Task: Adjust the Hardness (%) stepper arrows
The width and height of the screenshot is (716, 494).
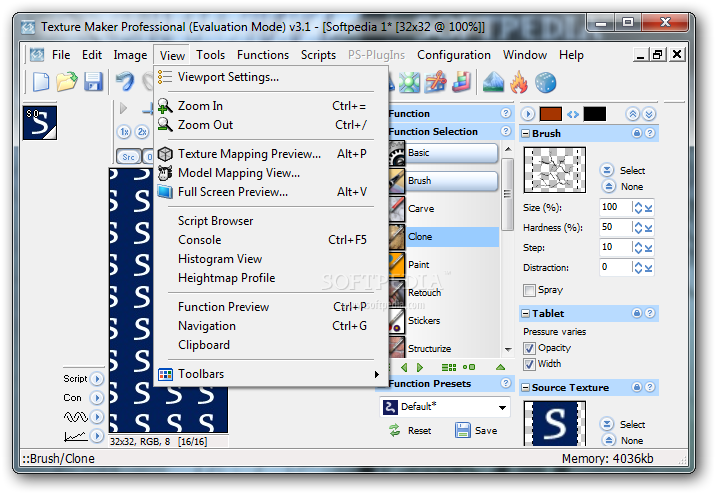Action: (638, 227)
